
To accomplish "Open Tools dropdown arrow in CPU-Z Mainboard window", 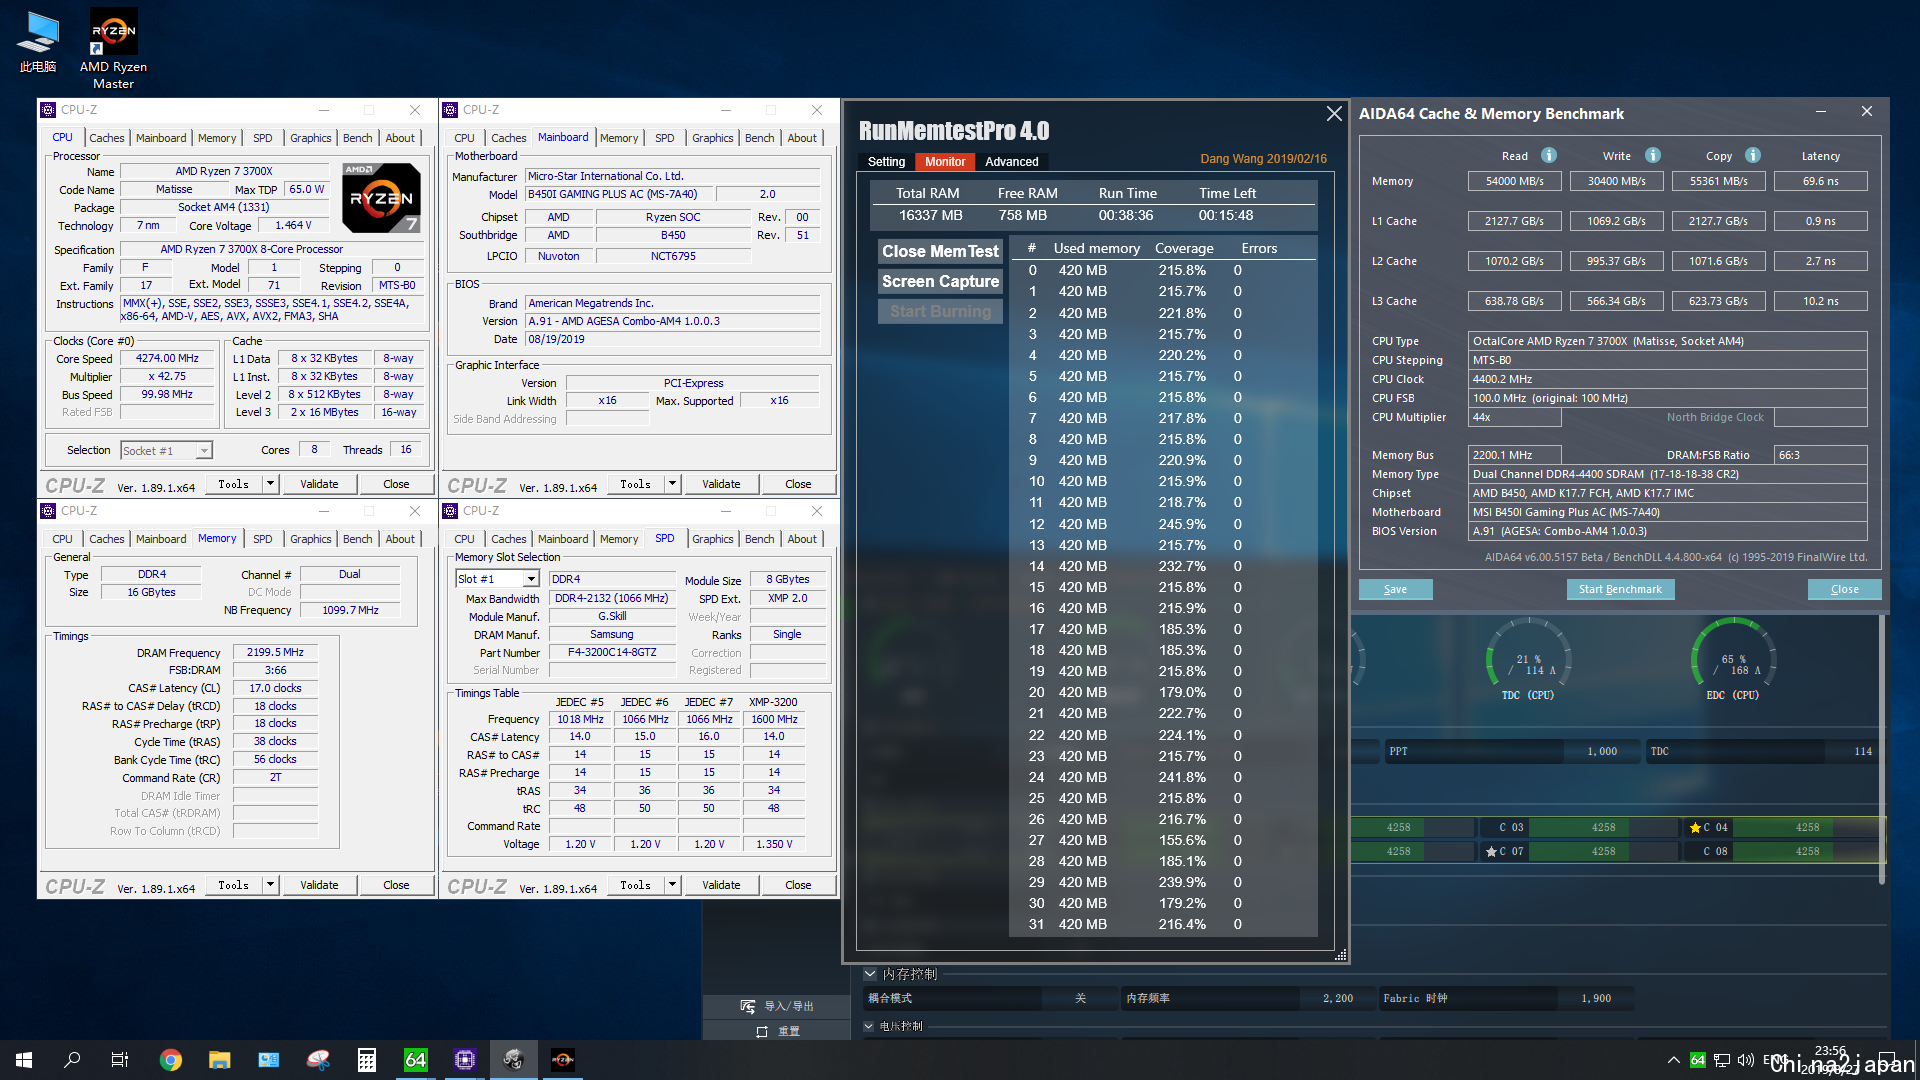I will coord(672,484).
